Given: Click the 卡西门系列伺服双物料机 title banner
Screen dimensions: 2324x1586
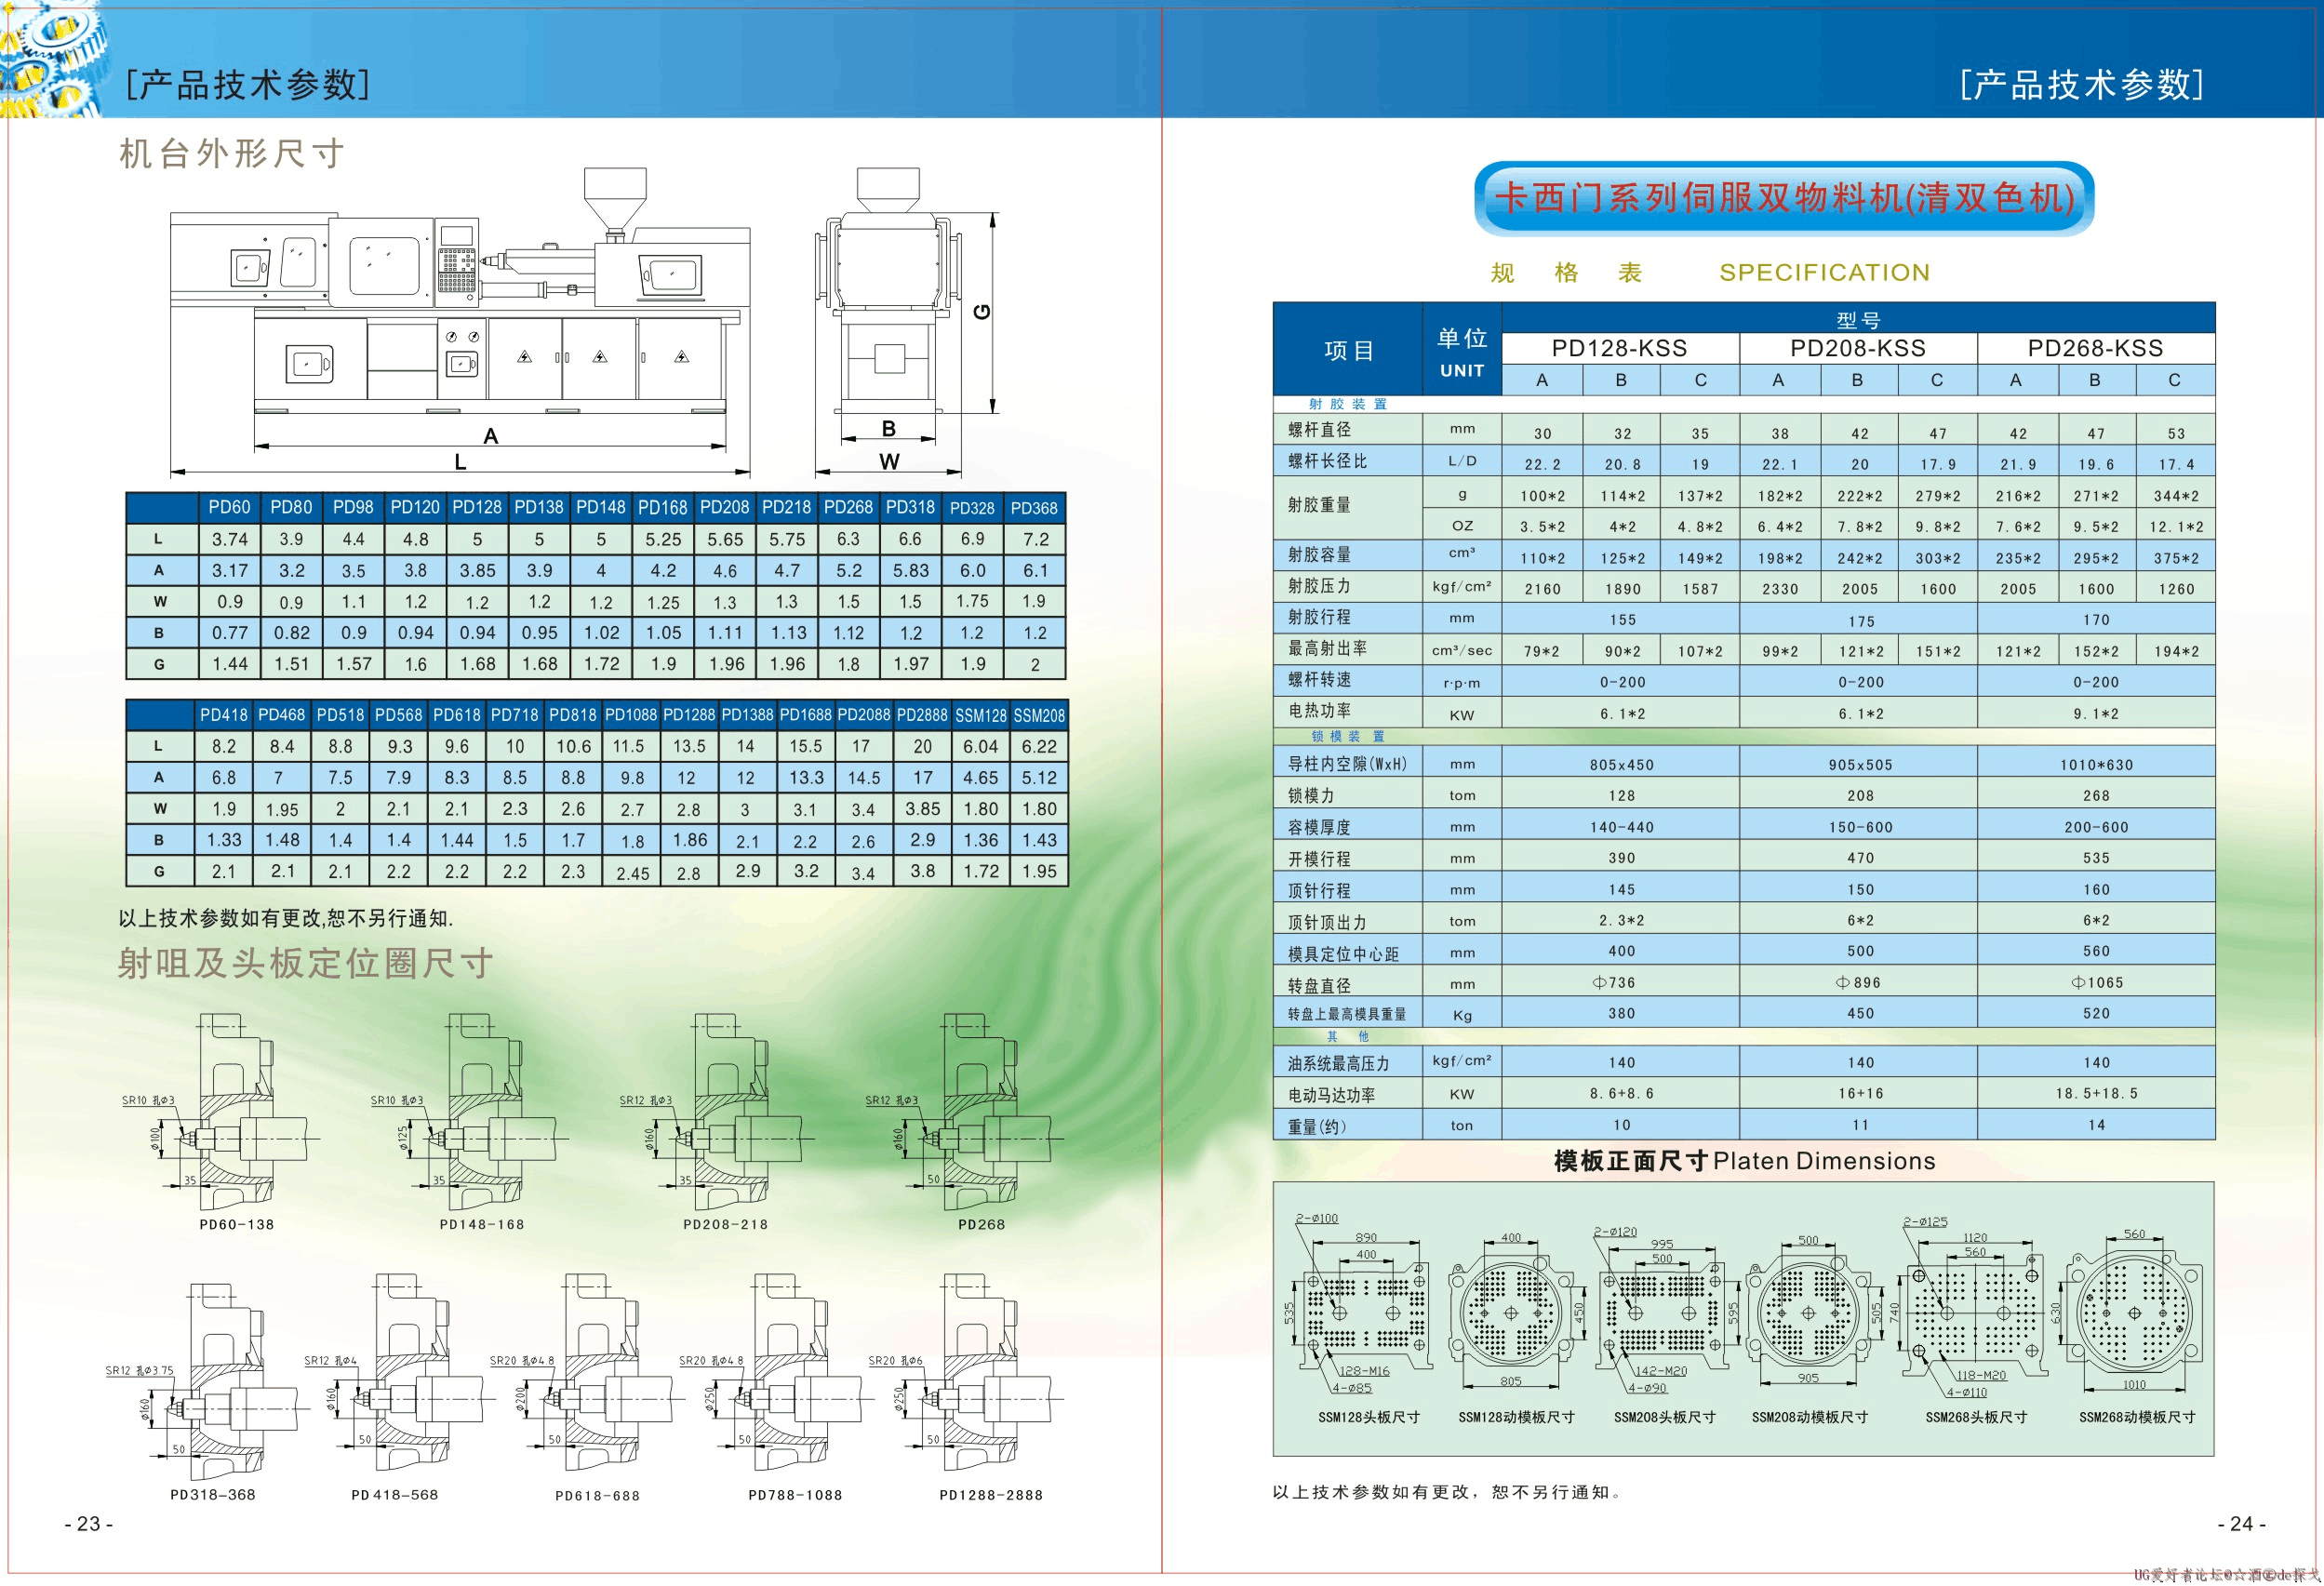Looking at the screenshot, I should coord(1784,198).
